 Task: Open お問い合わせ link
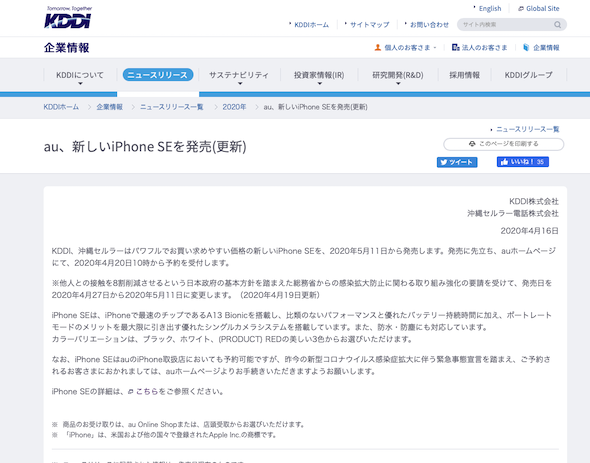coord(429,25)
